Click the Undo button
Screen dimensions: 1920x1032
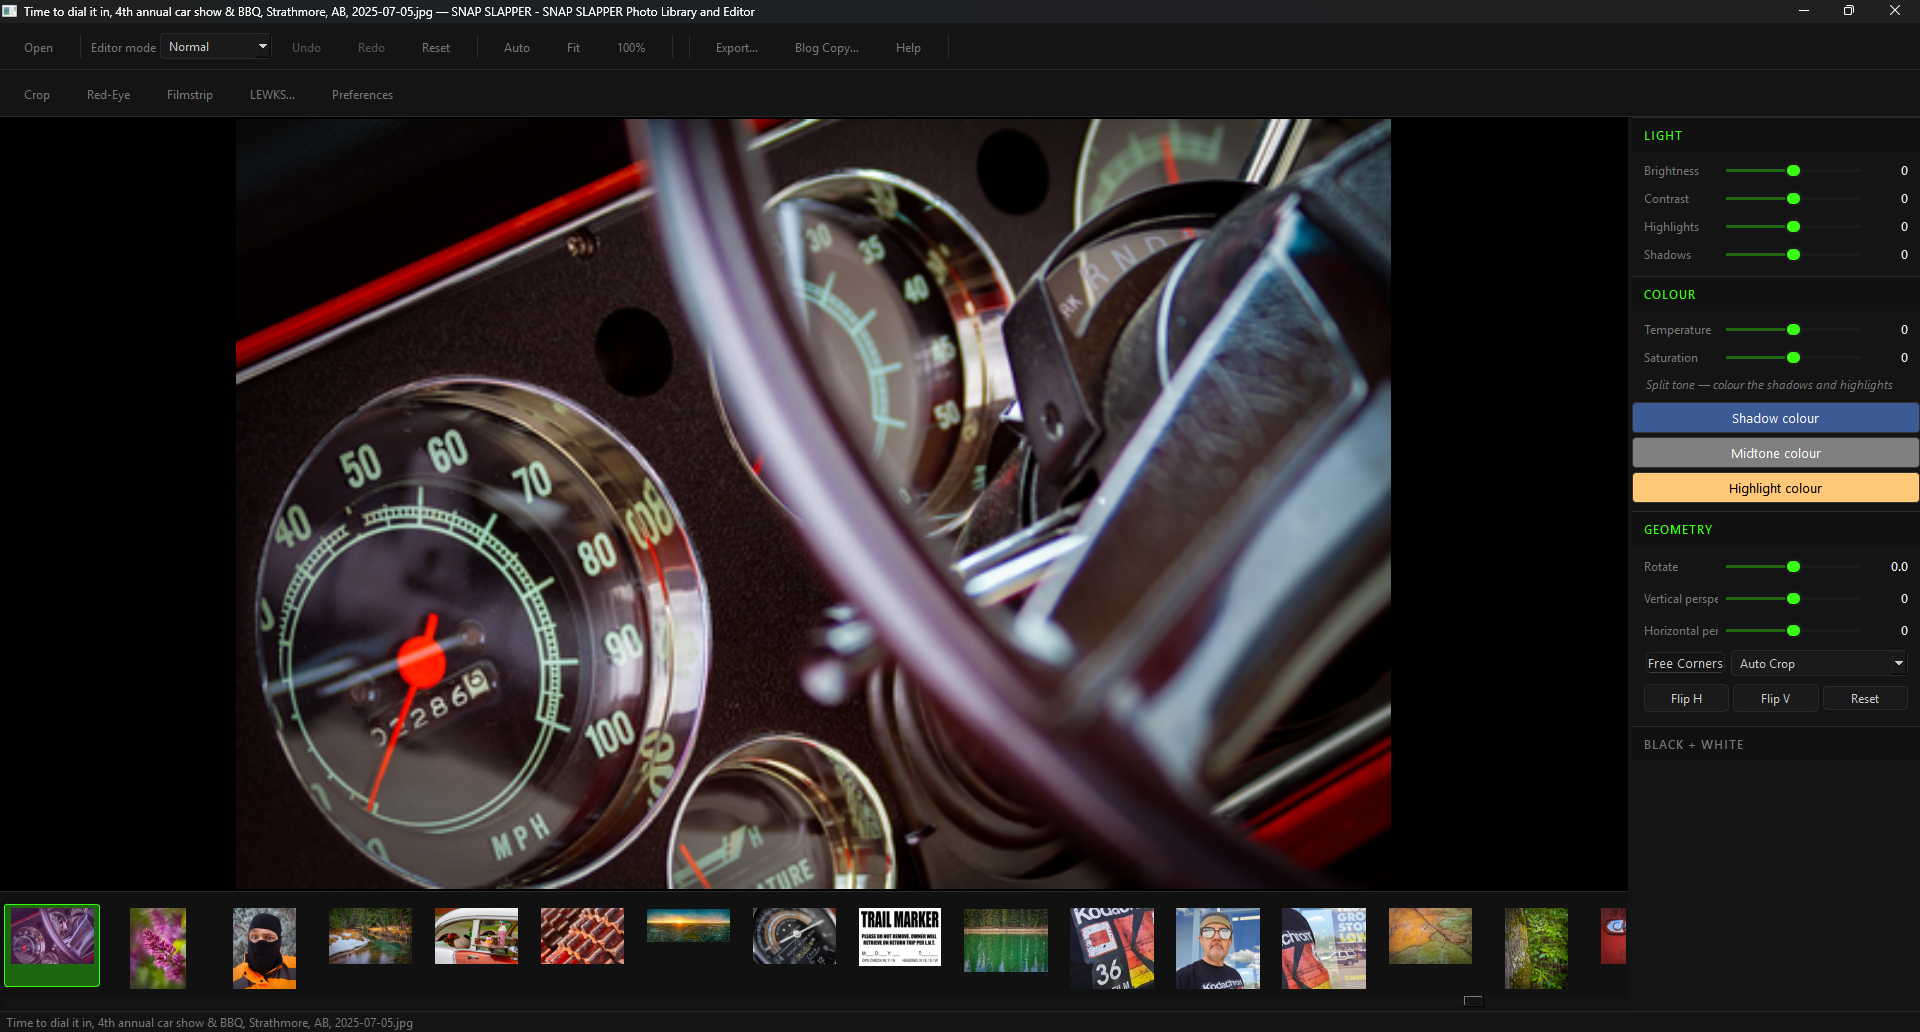306,48
